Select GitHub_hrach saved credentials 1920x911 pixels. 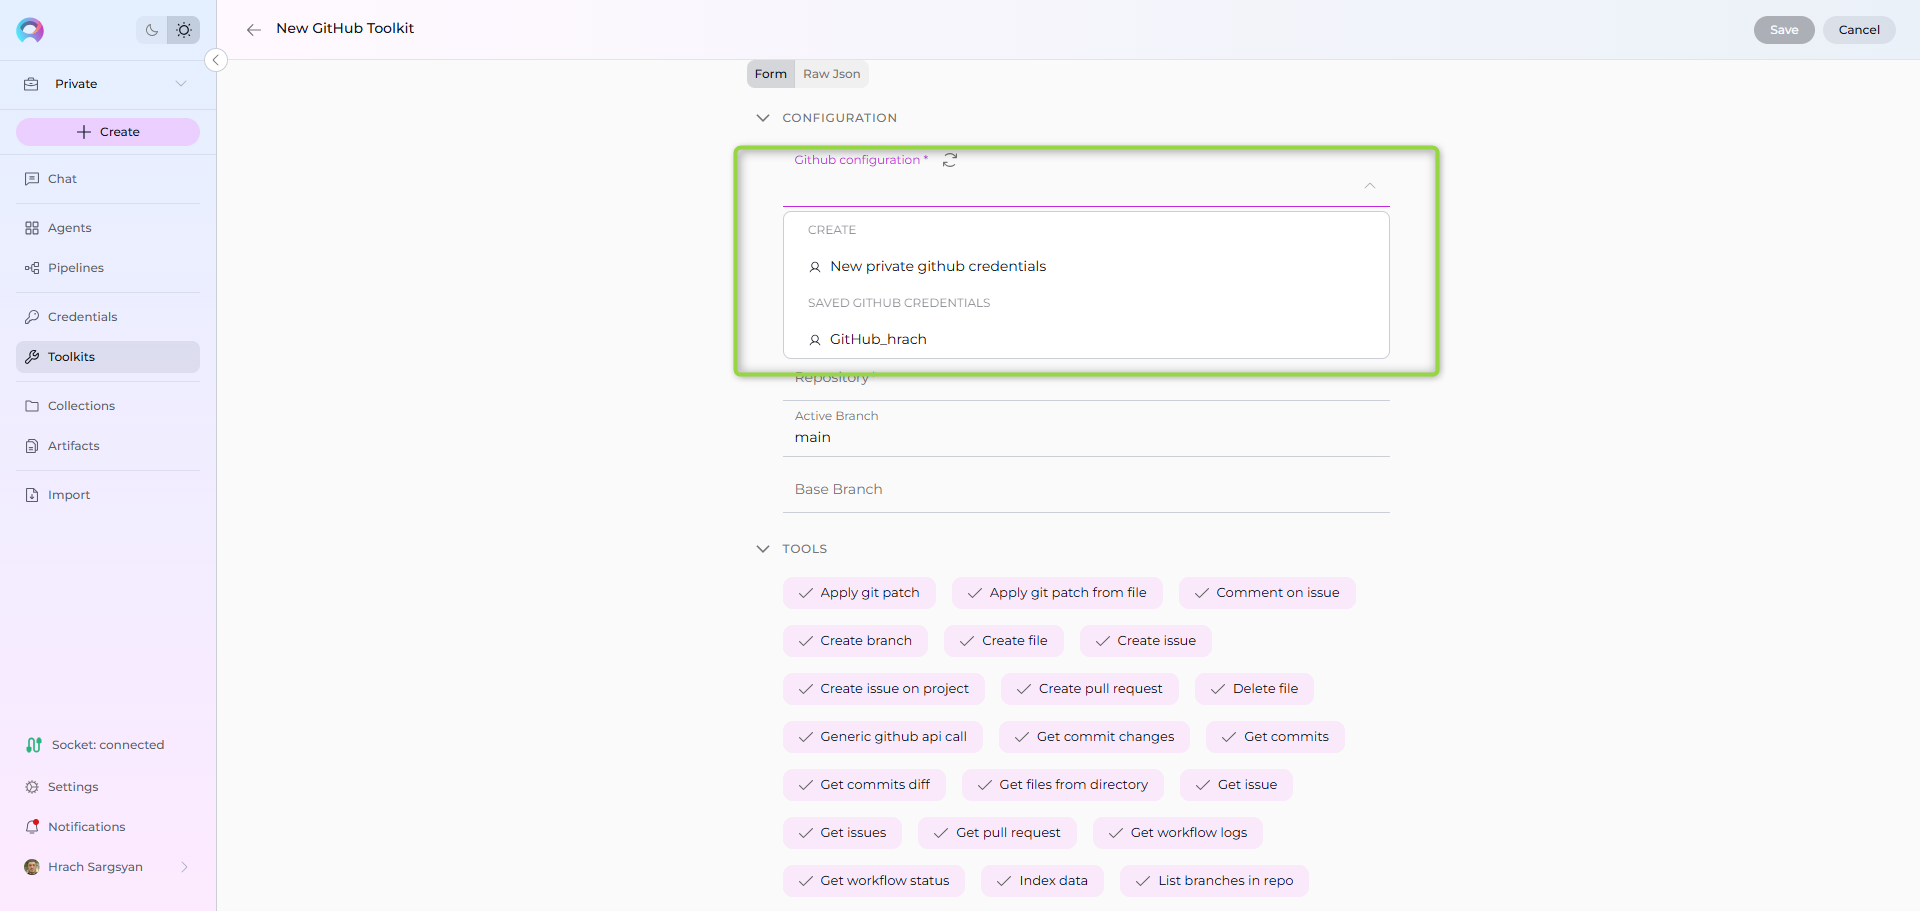(x=1086, y=340)
